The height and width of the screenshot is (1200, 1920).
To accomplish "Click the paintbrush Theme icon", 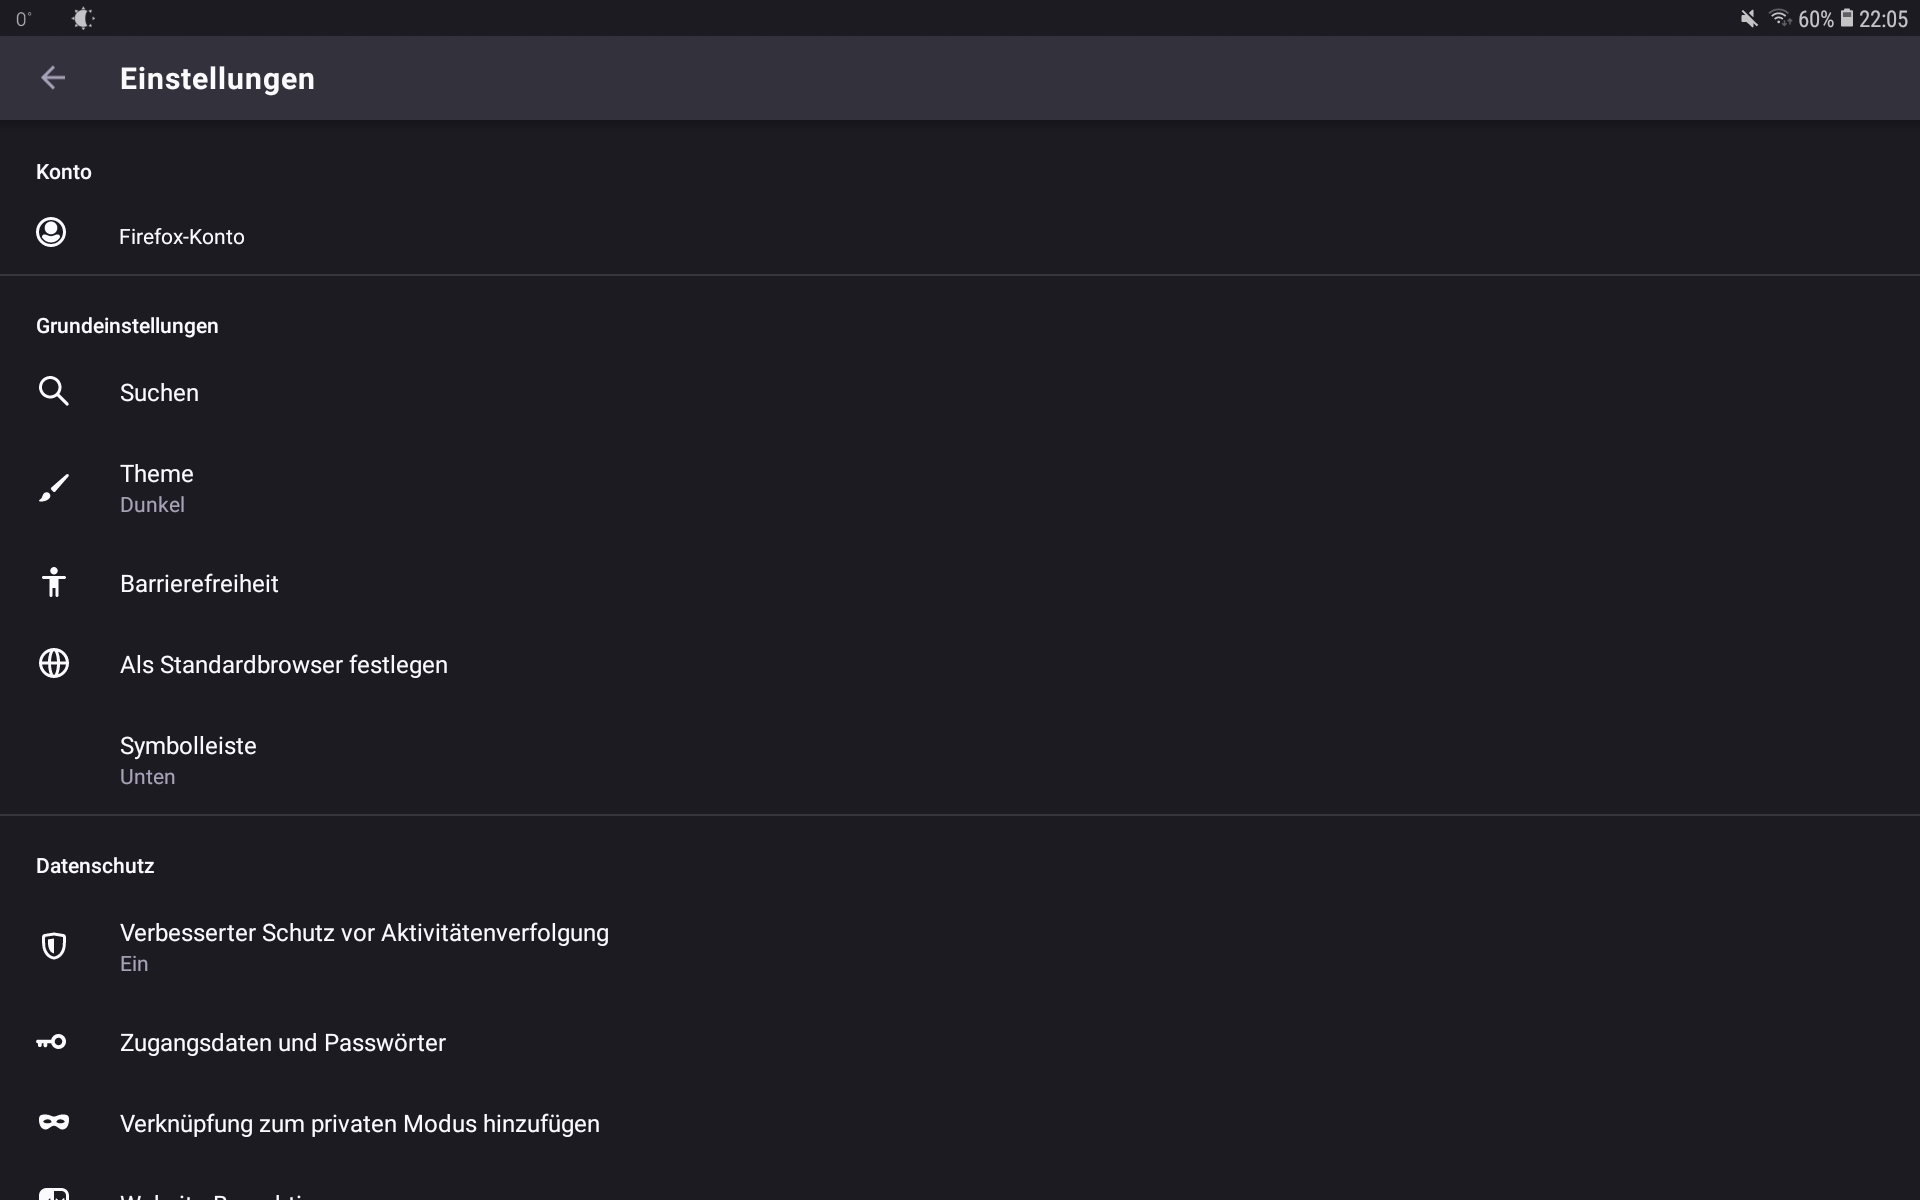I will pos(54,488).
